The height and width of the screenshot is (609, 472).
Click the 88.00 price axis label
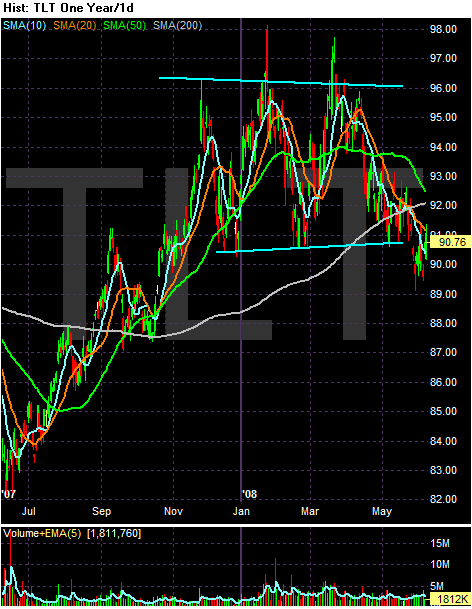click(x=443, y=323)
